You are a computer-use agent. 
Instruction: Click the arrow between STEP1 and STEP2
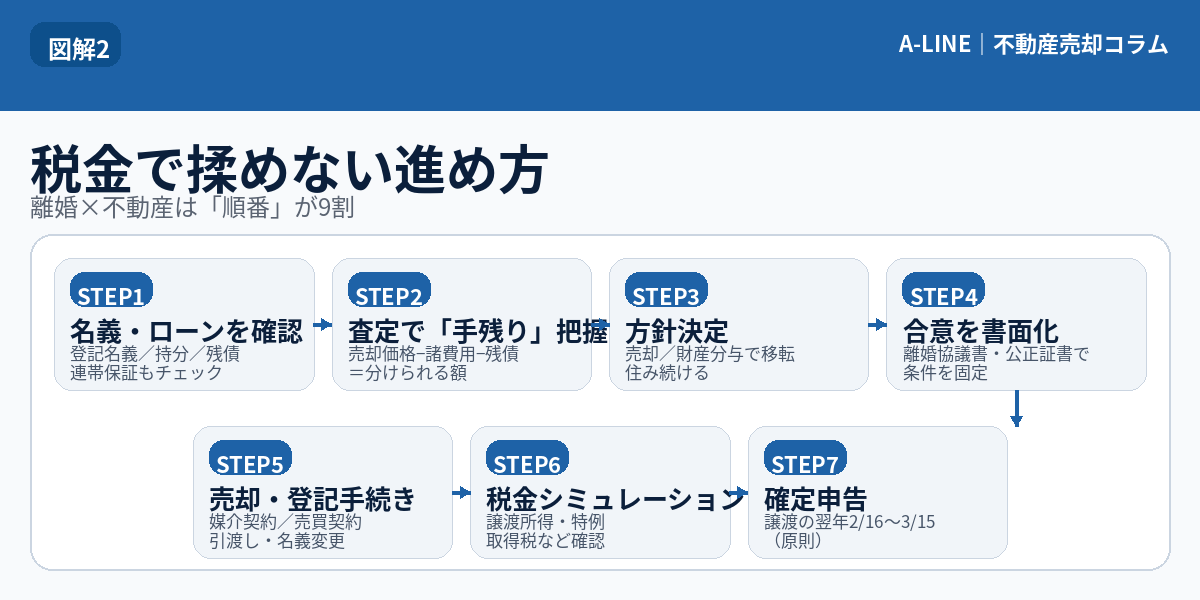click(x=323, y=325)
